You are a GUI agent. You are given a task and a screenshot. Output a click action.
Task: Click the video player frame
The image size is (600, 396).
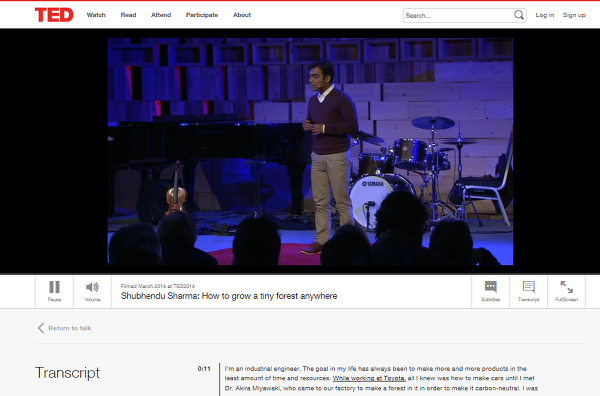[x=310, y=152]
